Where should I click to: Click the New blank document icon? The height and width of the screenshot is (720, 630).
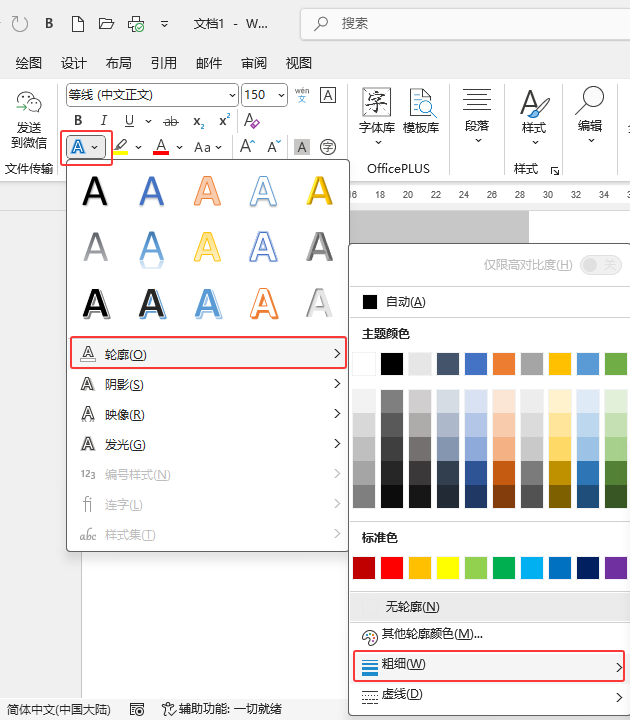[78, 23]
